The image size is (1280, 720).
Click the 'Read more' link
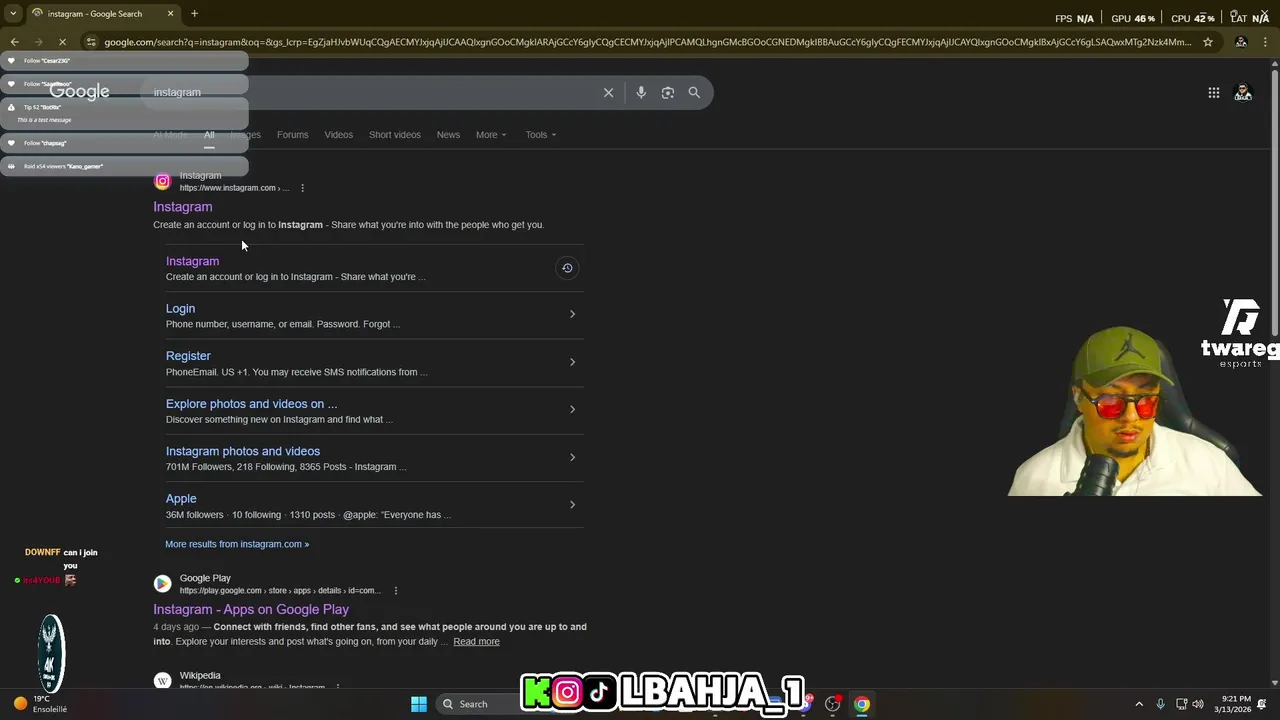[476, 642]
